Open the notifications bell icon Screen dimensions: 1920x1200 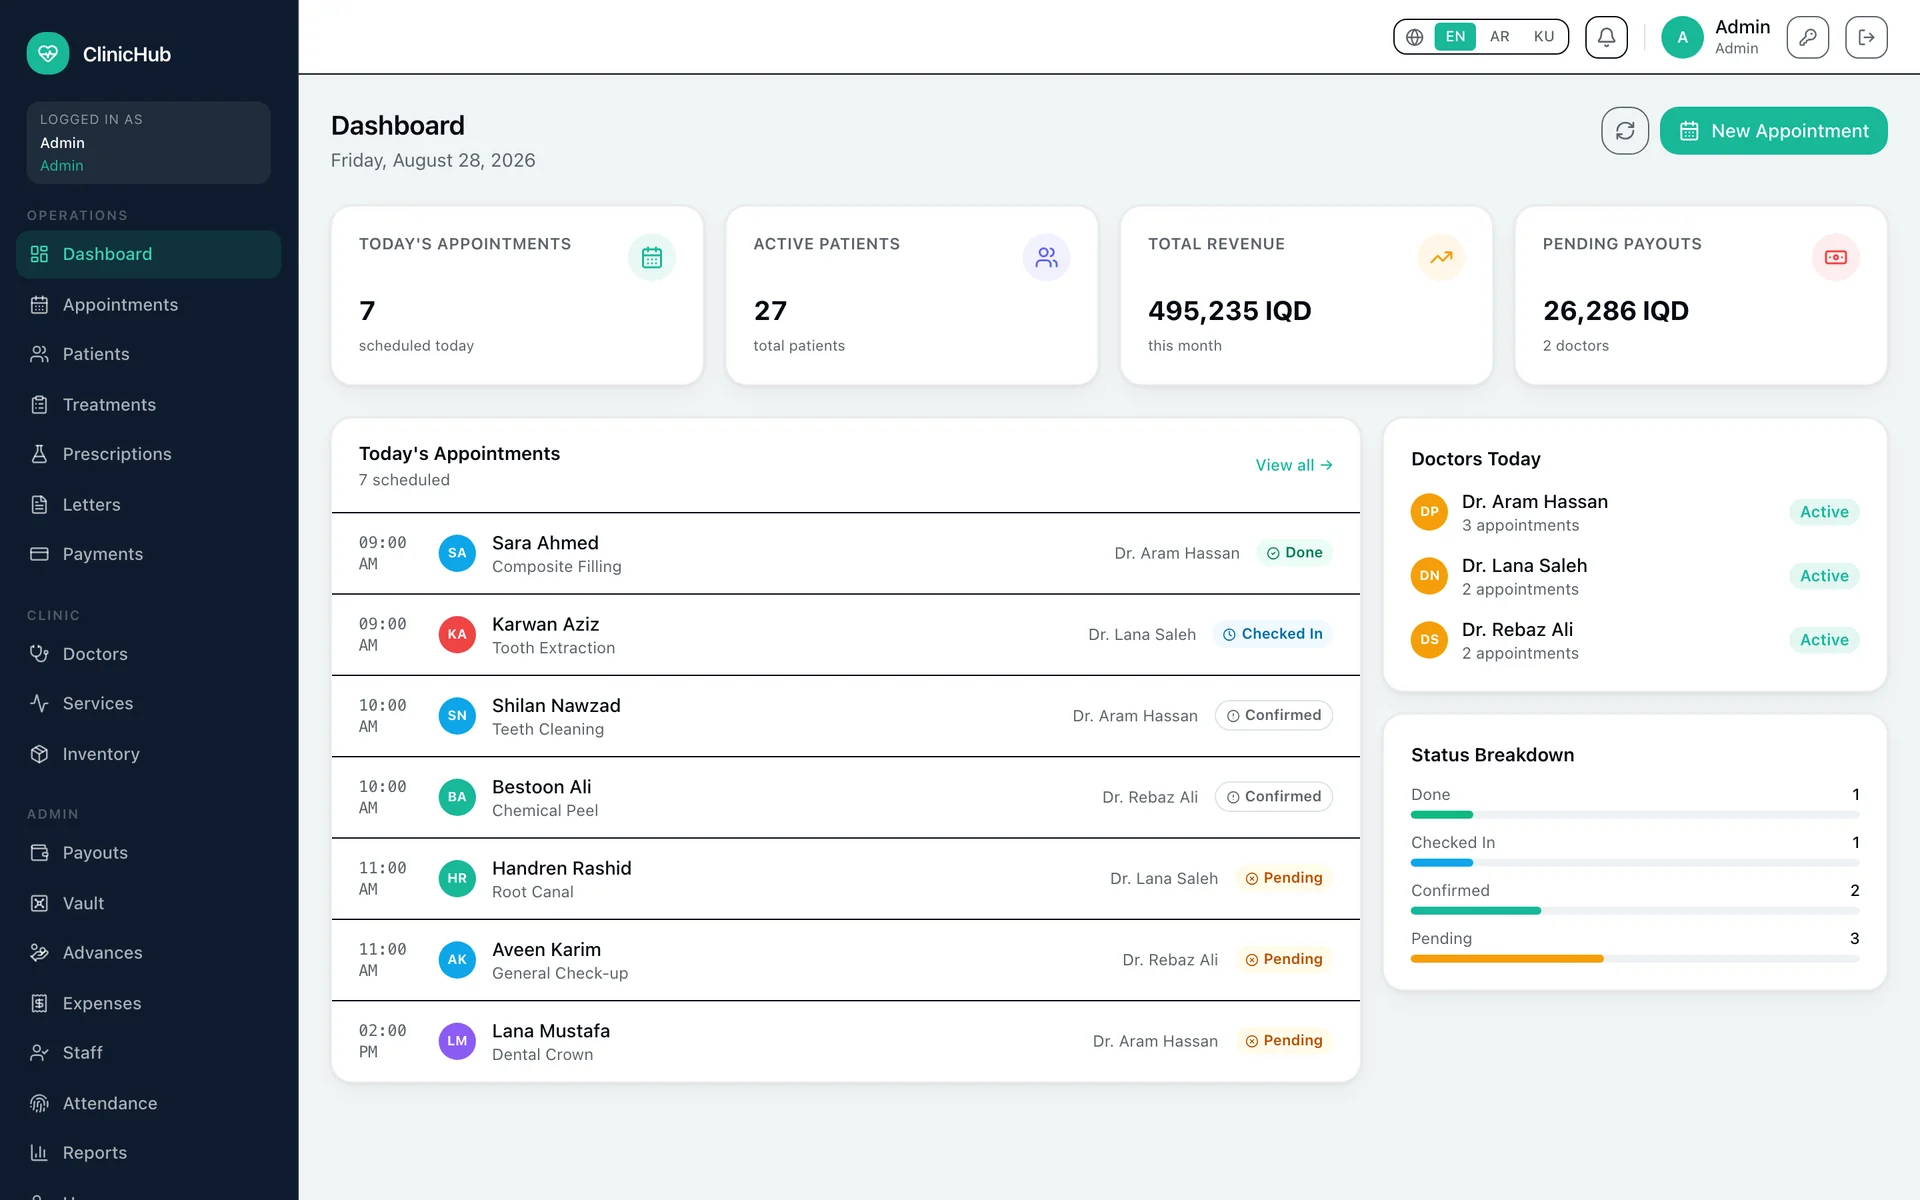click(x=1606, y=37)
